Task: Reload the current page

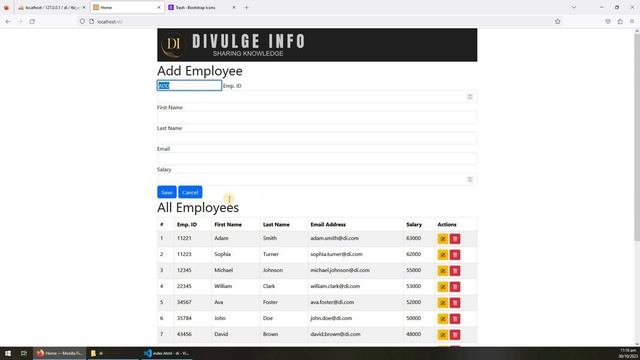Action: pos(32,21)
